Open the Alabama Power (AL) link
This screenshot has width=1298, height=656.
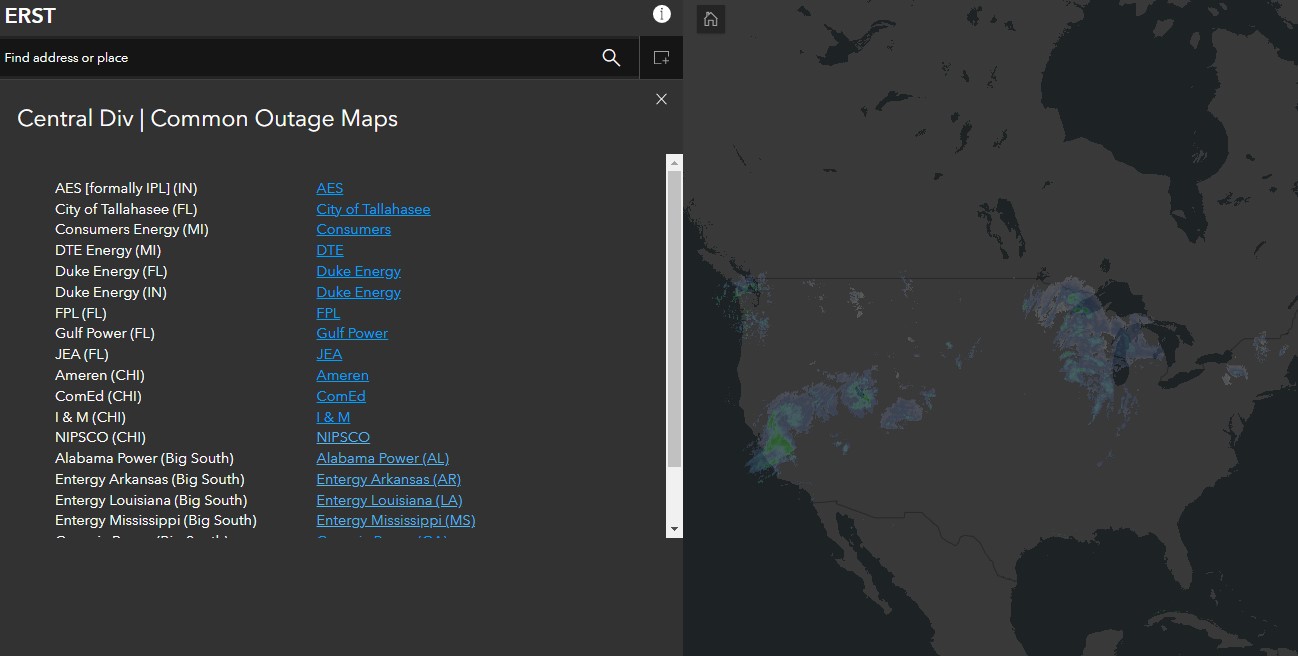click(x=382, y=458)
